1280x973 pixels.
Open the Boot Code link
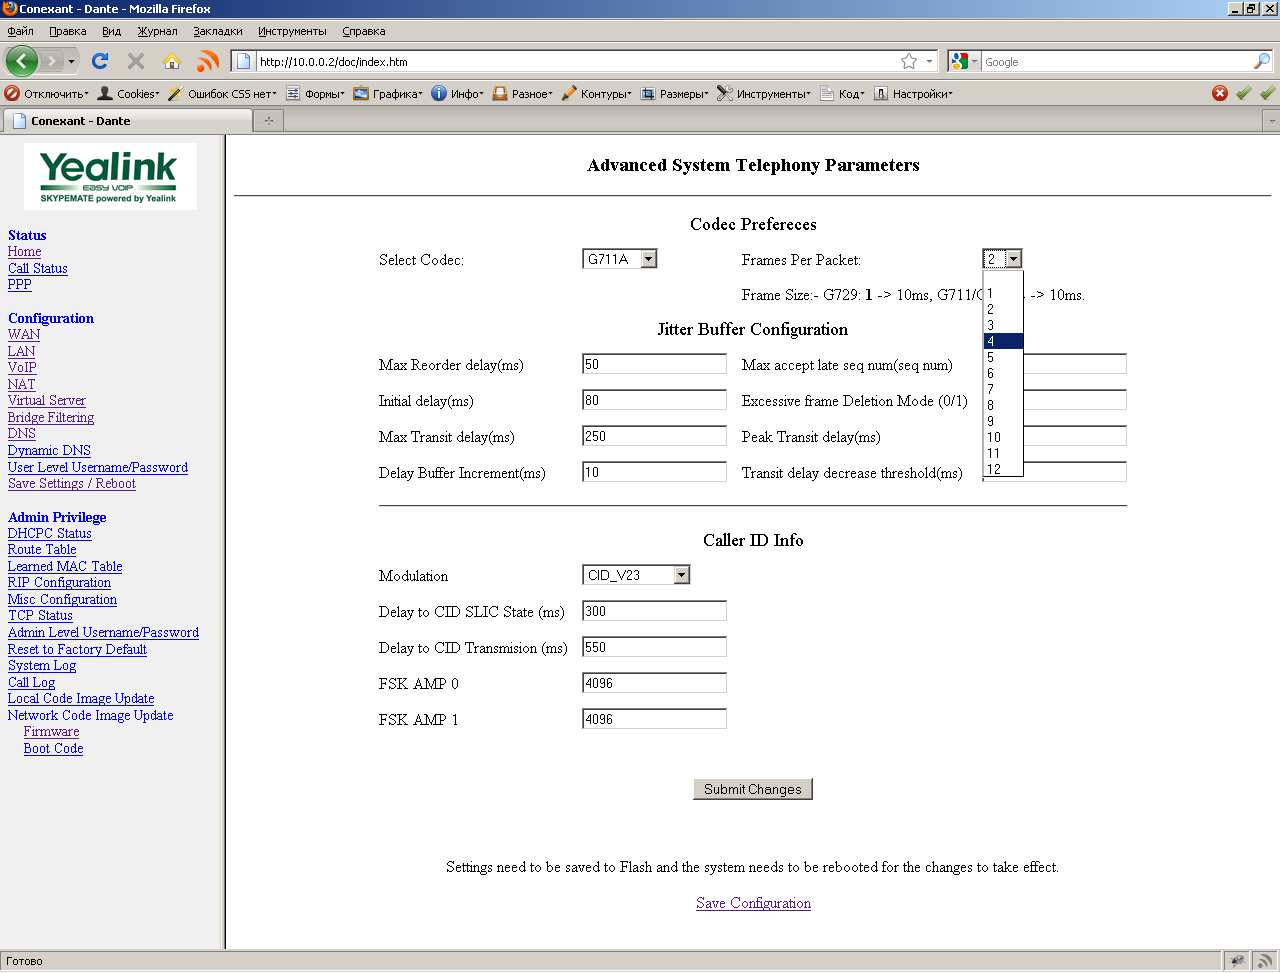coord(53,748)
